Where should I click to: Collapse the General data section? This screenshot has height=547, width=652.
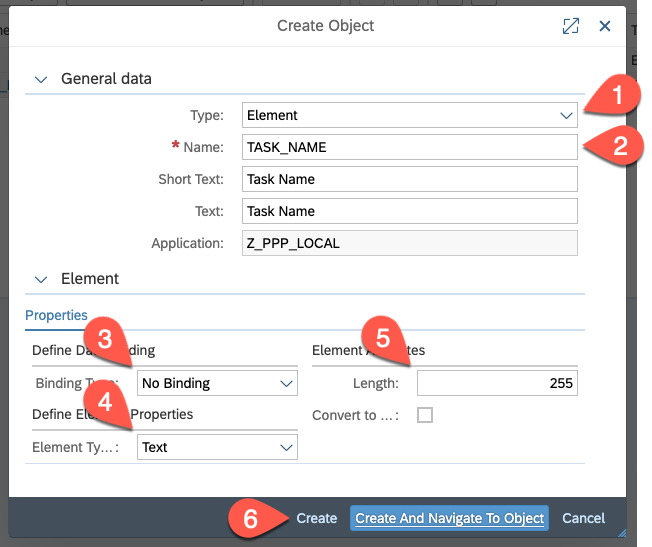tap(41, 79)
